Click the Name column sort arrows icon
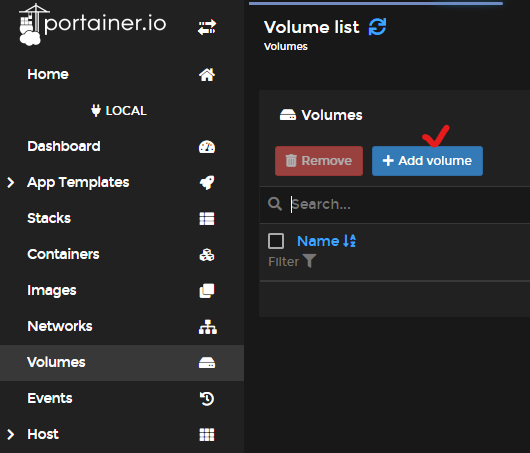Viewport: 530px width, 453px height. (x=350, y=241)
